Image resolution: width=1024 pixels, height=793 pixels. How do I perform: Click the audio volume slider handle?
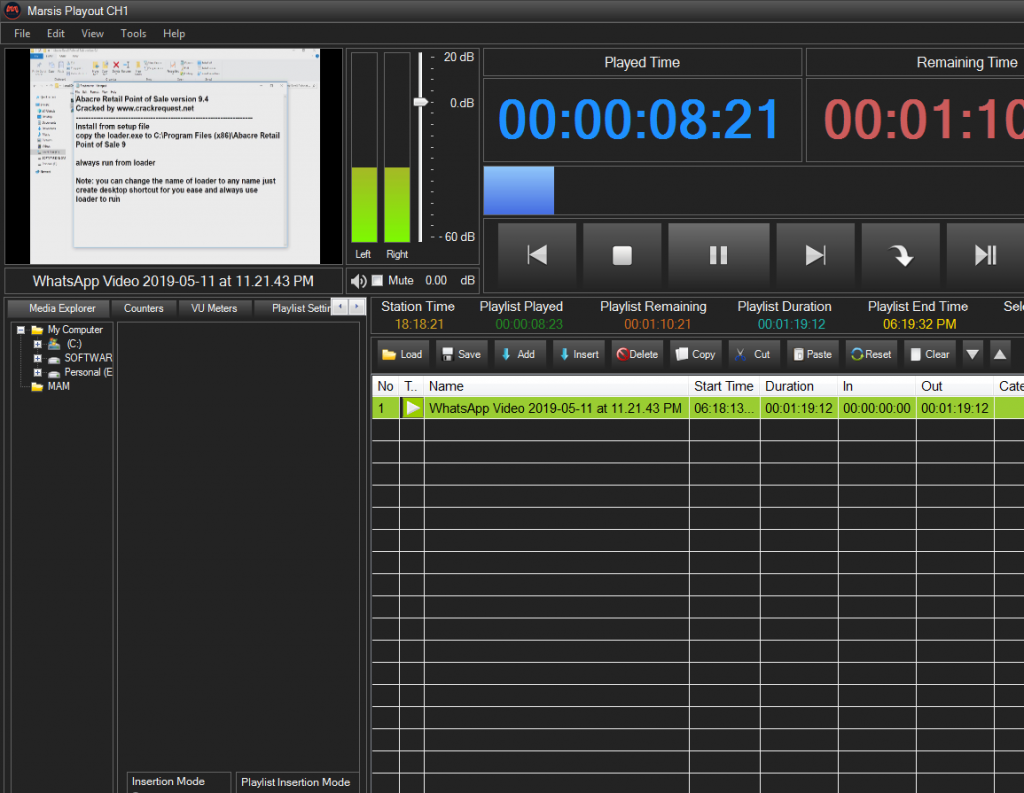[421, 102]
